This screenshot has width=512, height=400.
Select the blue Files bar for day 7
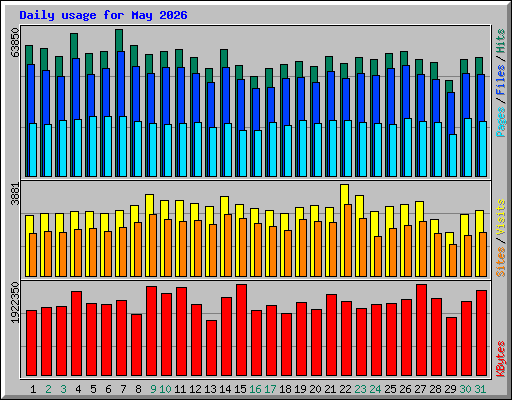121,83
